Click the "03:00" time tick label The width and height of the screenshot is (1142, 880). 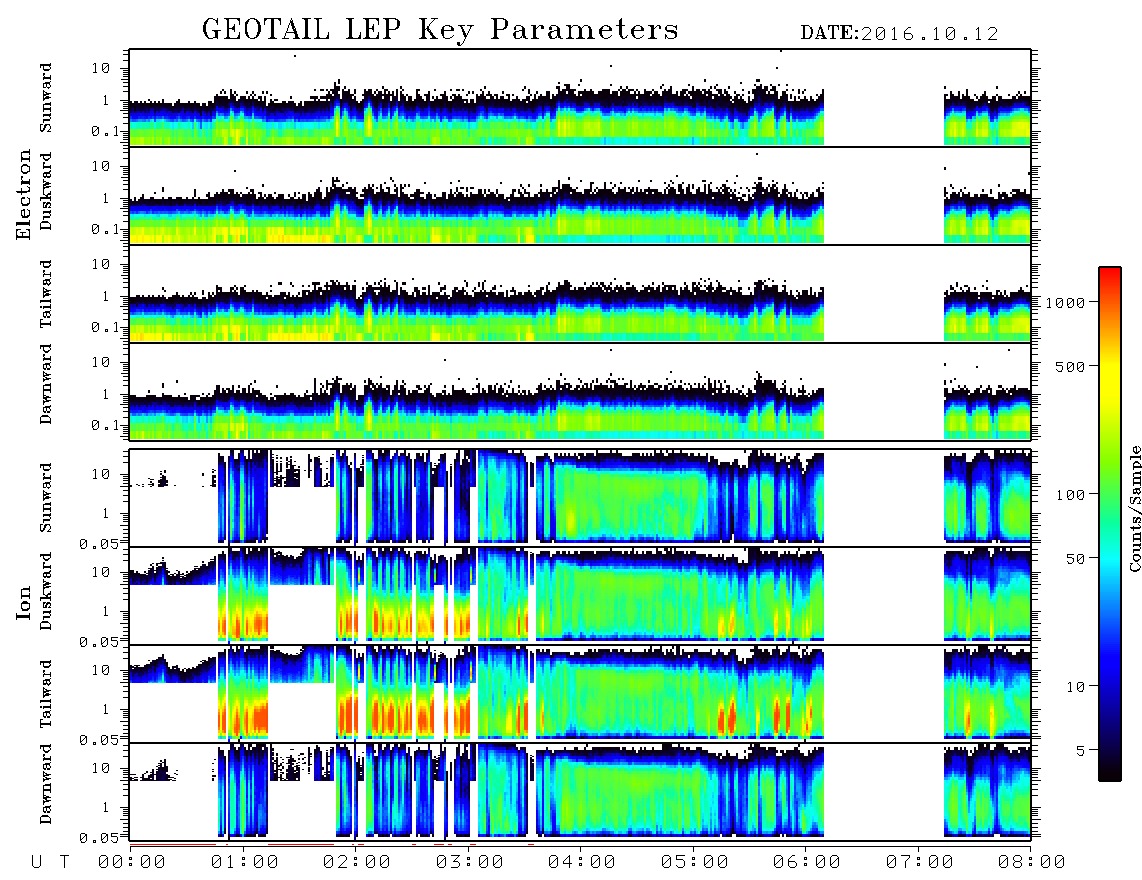click(470, 863)
